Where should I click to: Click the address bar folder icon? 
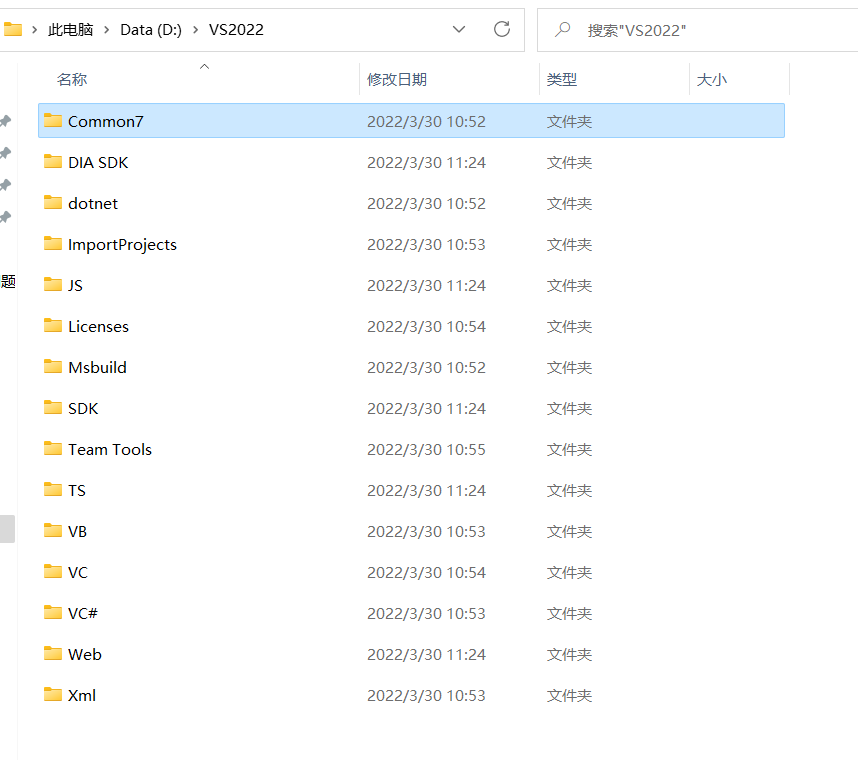click(x=12, y=29)
